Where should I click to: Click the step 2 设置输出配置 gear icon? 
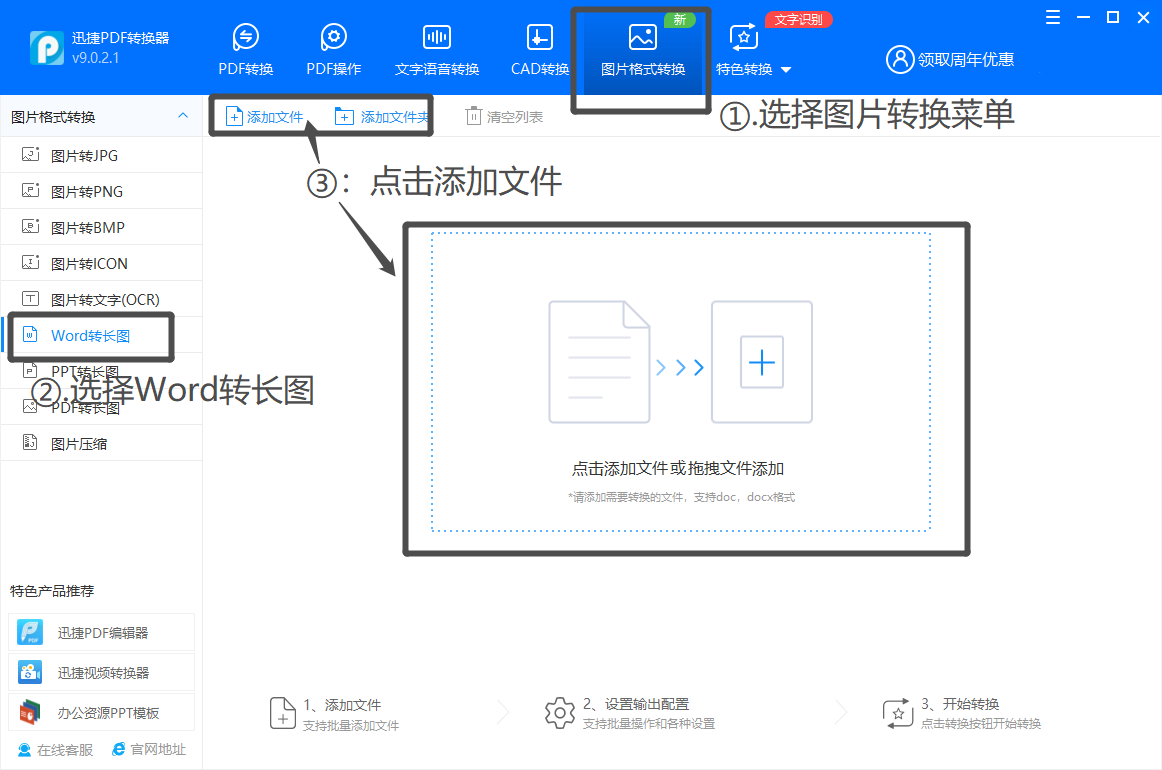pos(560,713)
